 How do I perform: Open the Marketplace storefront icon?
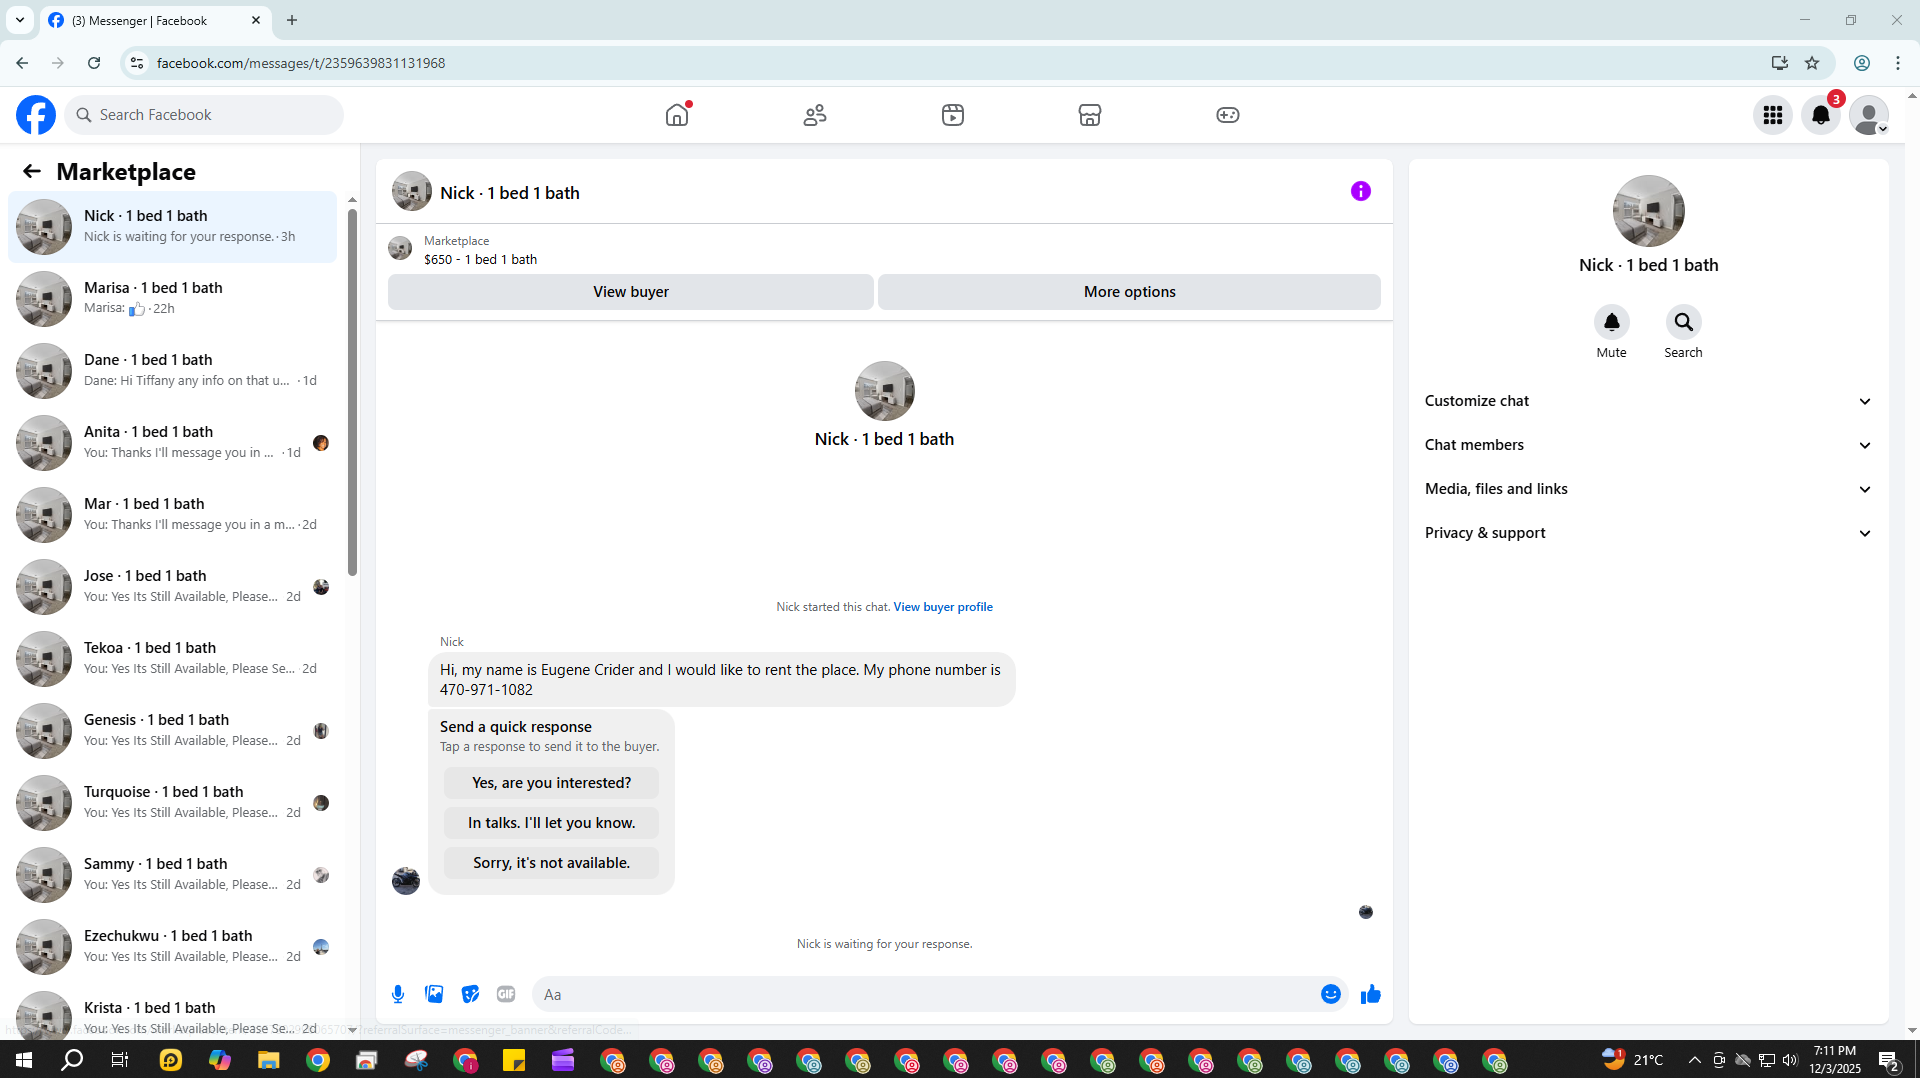(1090, 115)
